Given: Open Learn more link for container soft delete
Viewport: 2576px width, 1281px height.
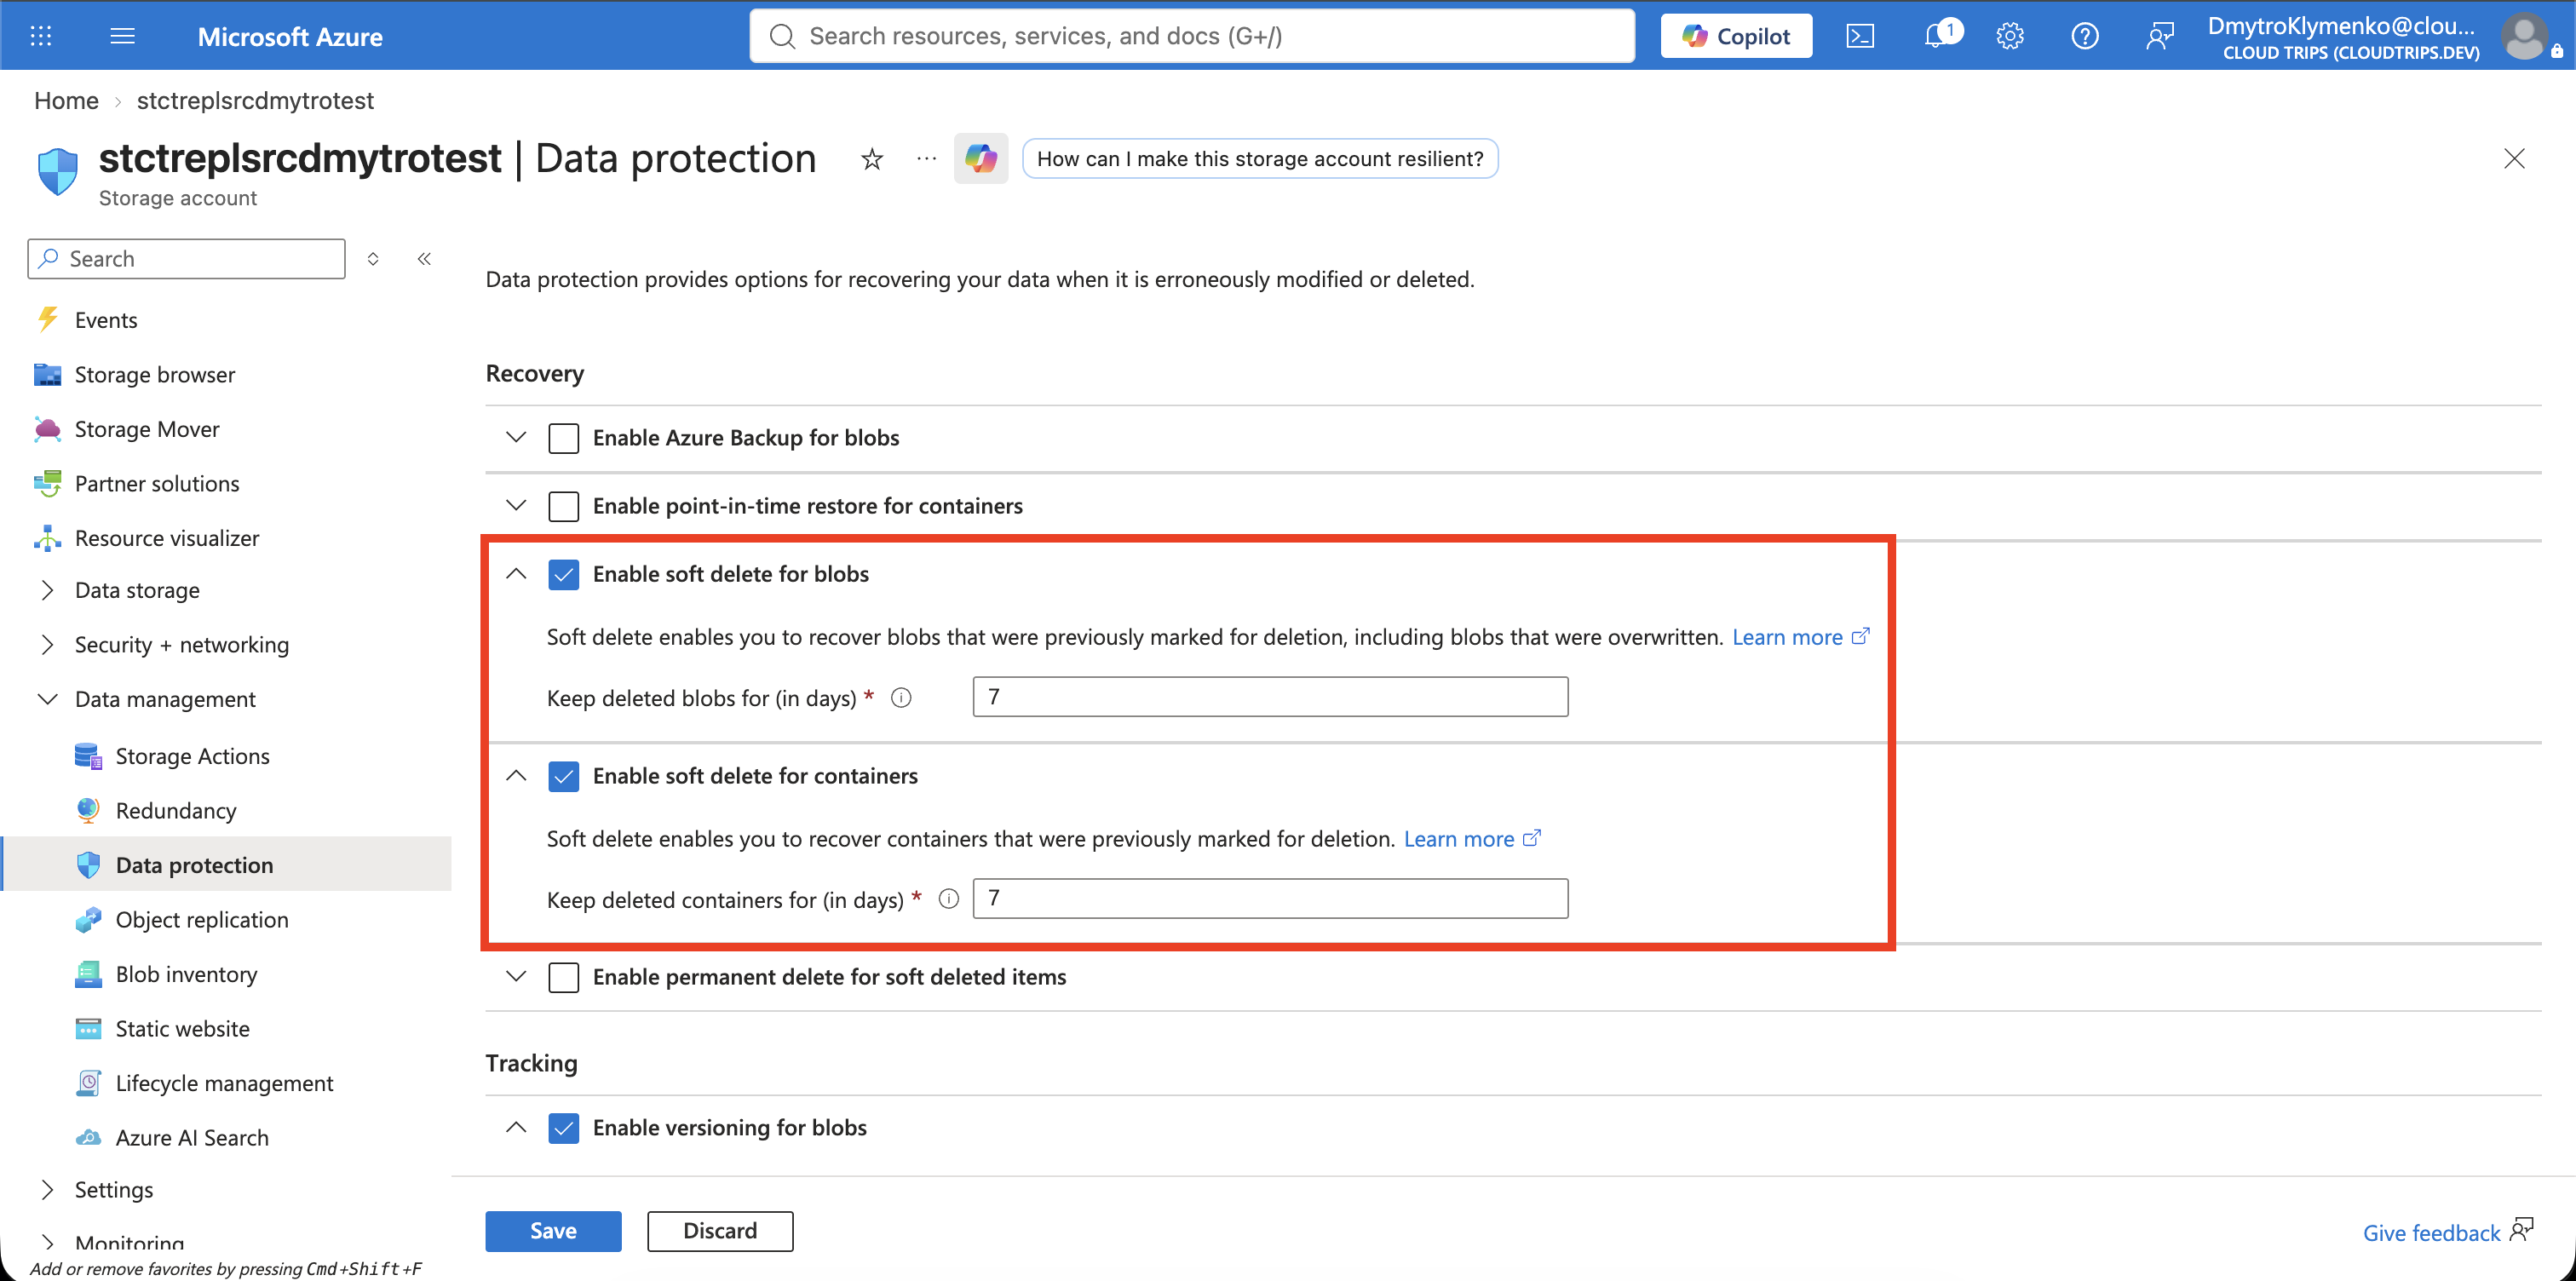Looking at the screenshot, I should click(1472, 839).
